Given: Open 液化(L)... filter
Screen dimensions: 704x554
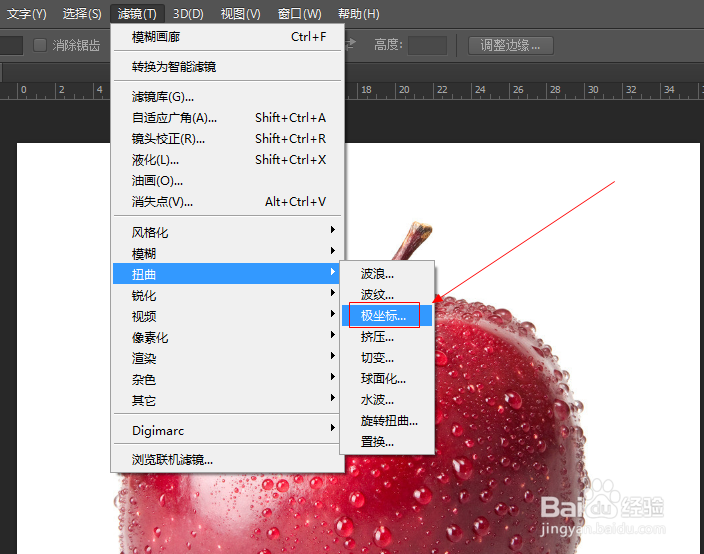Looking at the screenshot, I should point(229,160).
